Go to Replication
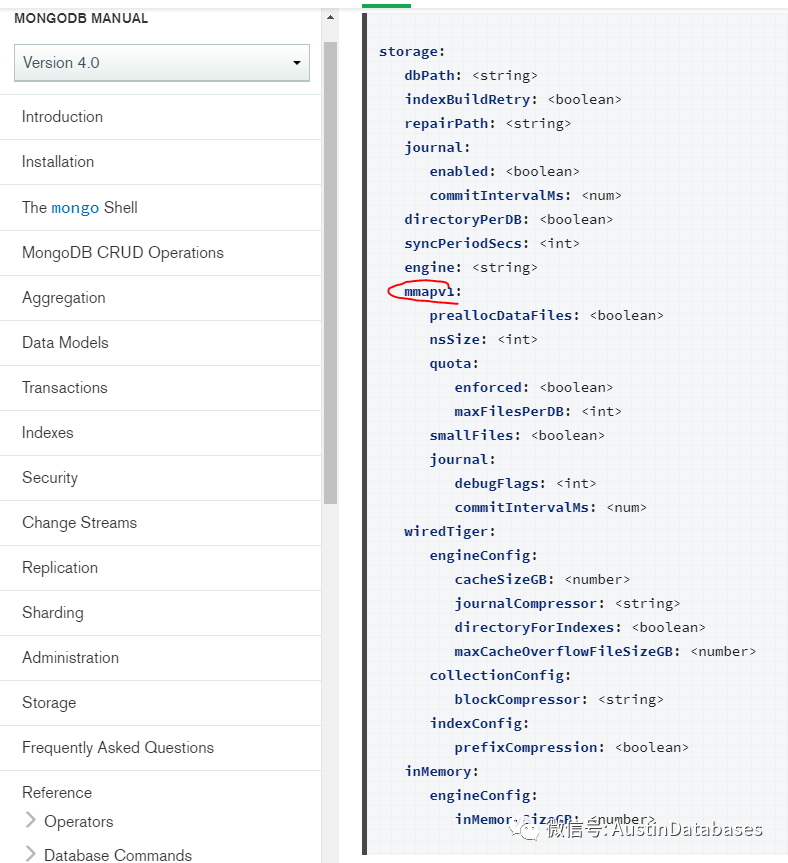Viewport: 788px width, 863px height. [60, 567]
